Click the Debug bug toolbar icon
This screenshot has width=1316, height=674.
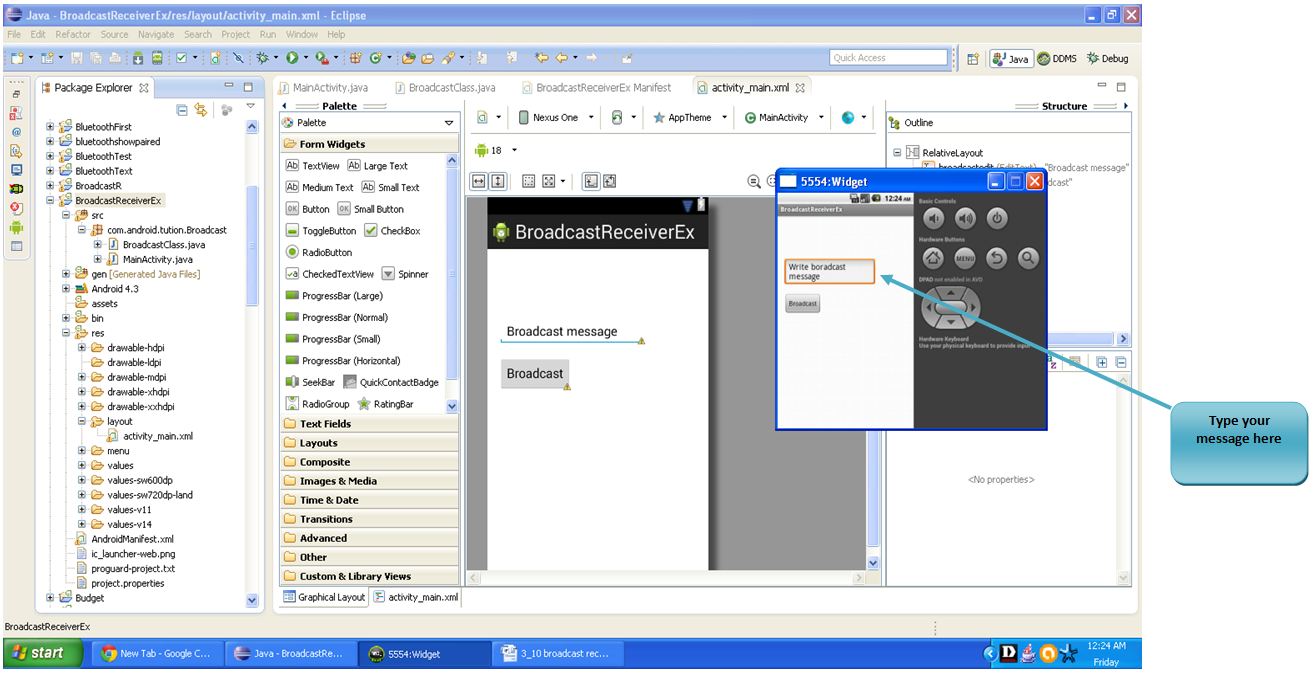pos(262,58)
